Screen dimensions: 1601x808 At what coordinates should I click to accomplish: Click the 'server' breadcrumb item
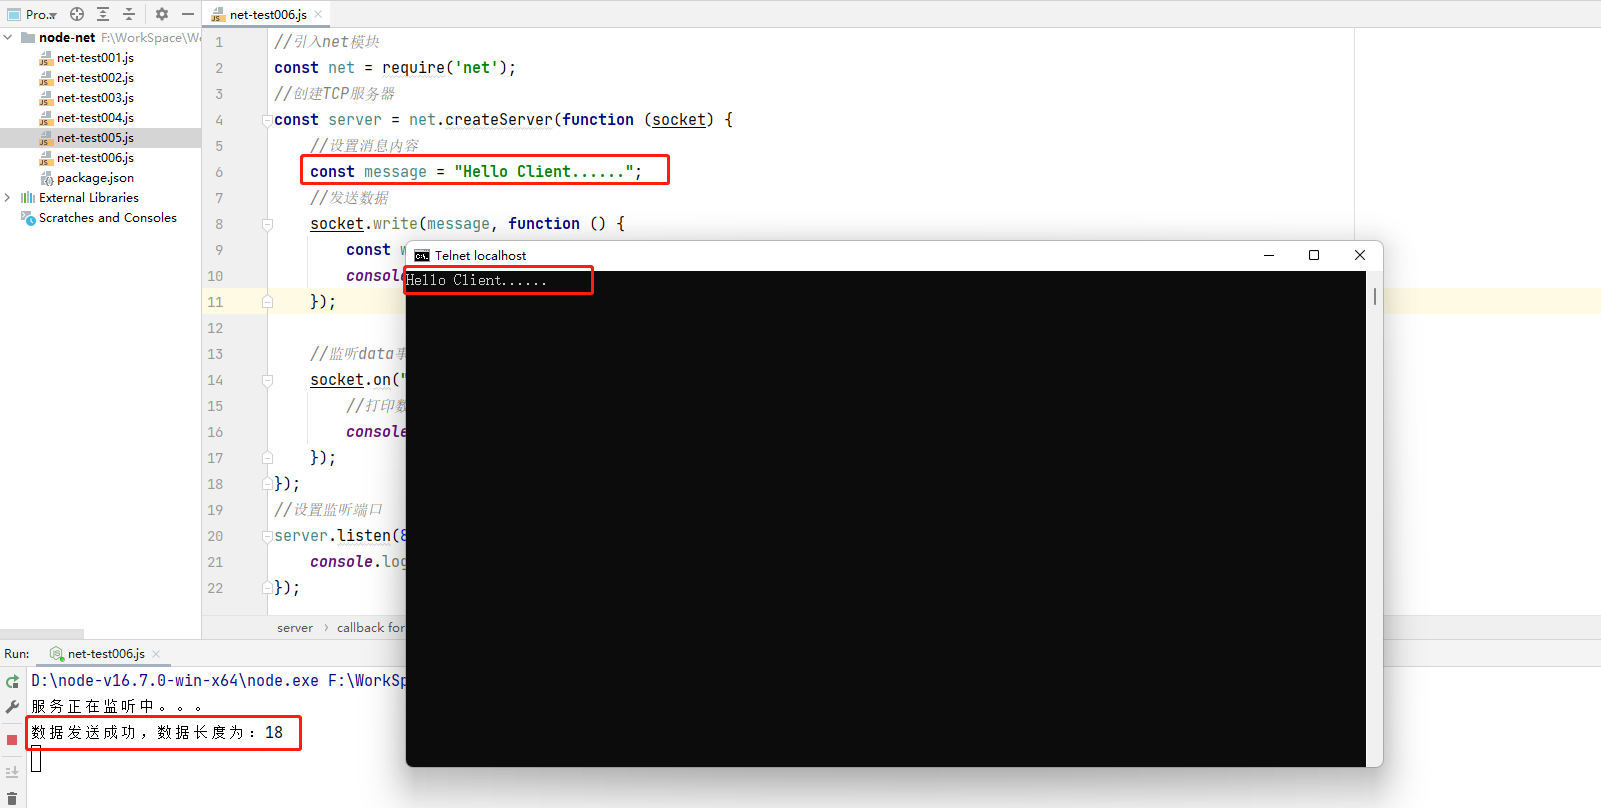click(x=295, y=628)
